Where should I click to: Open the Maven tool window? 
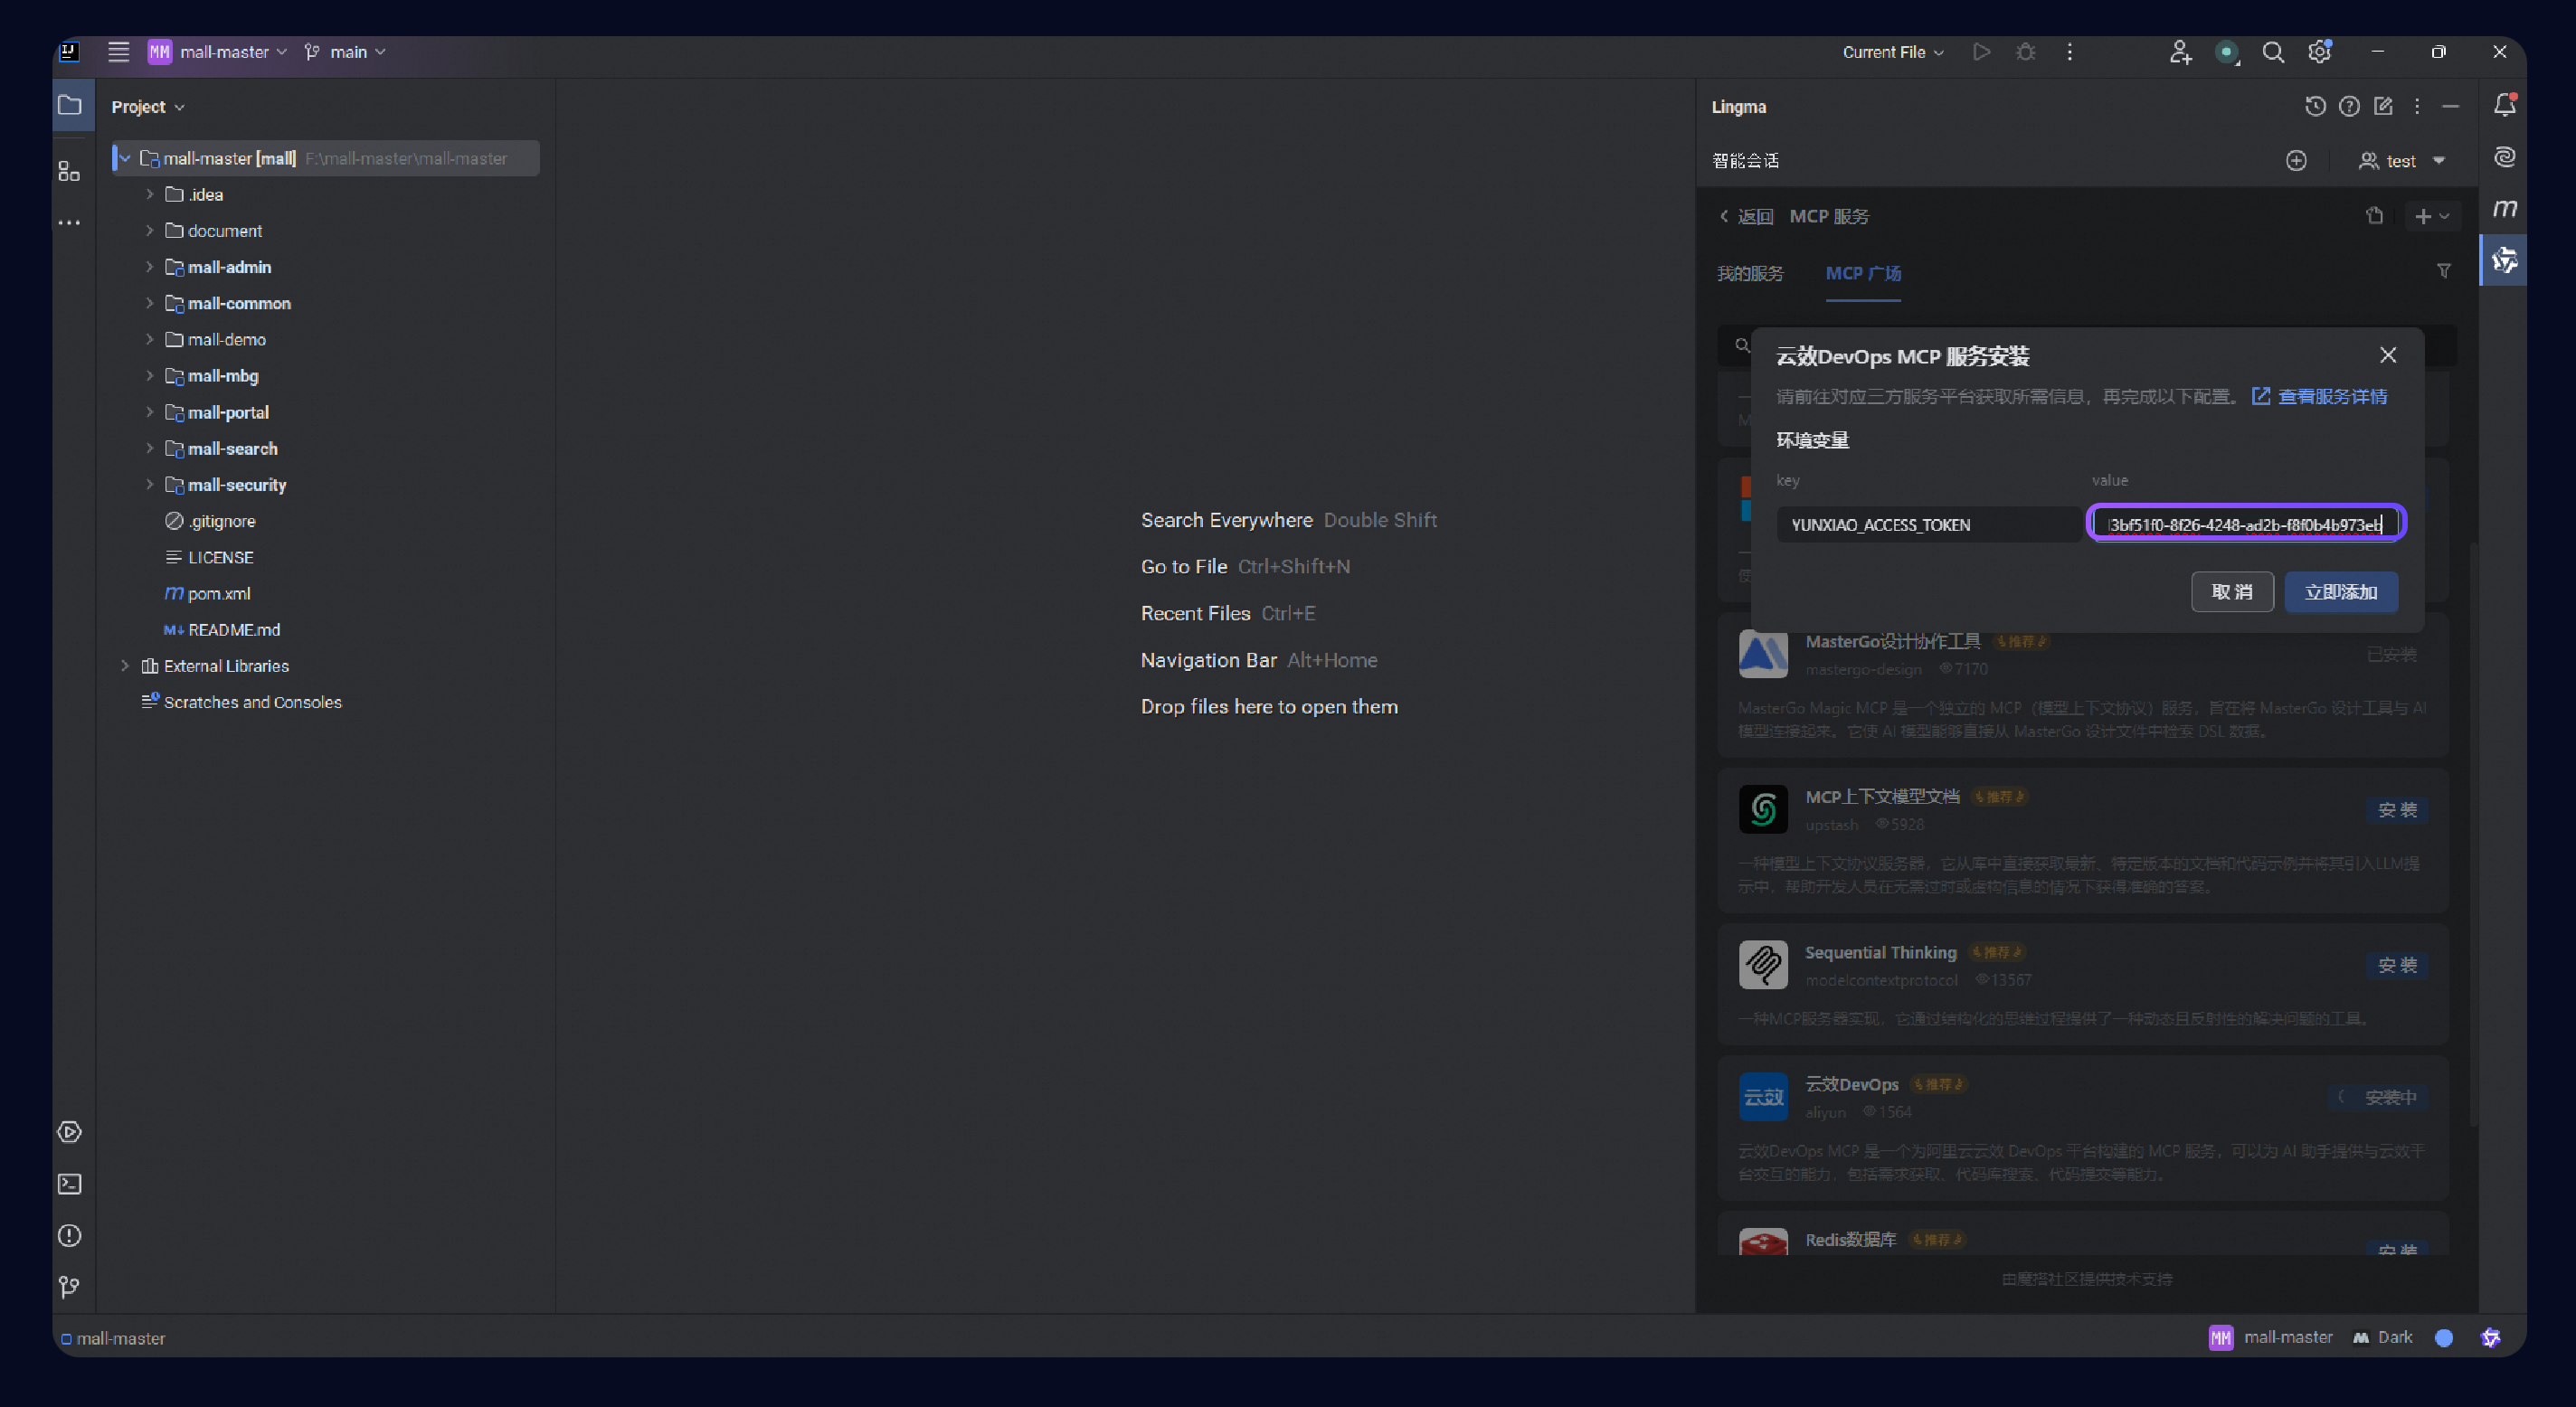2504,209
